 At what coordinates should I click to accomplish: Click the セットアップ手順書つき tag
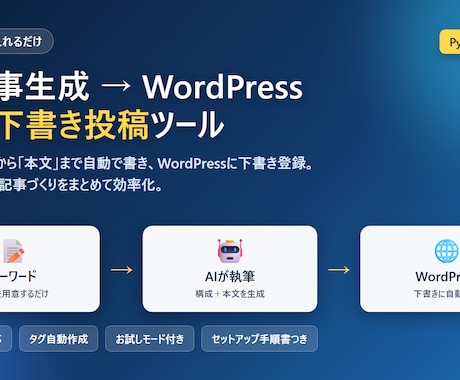coord(259,339)
